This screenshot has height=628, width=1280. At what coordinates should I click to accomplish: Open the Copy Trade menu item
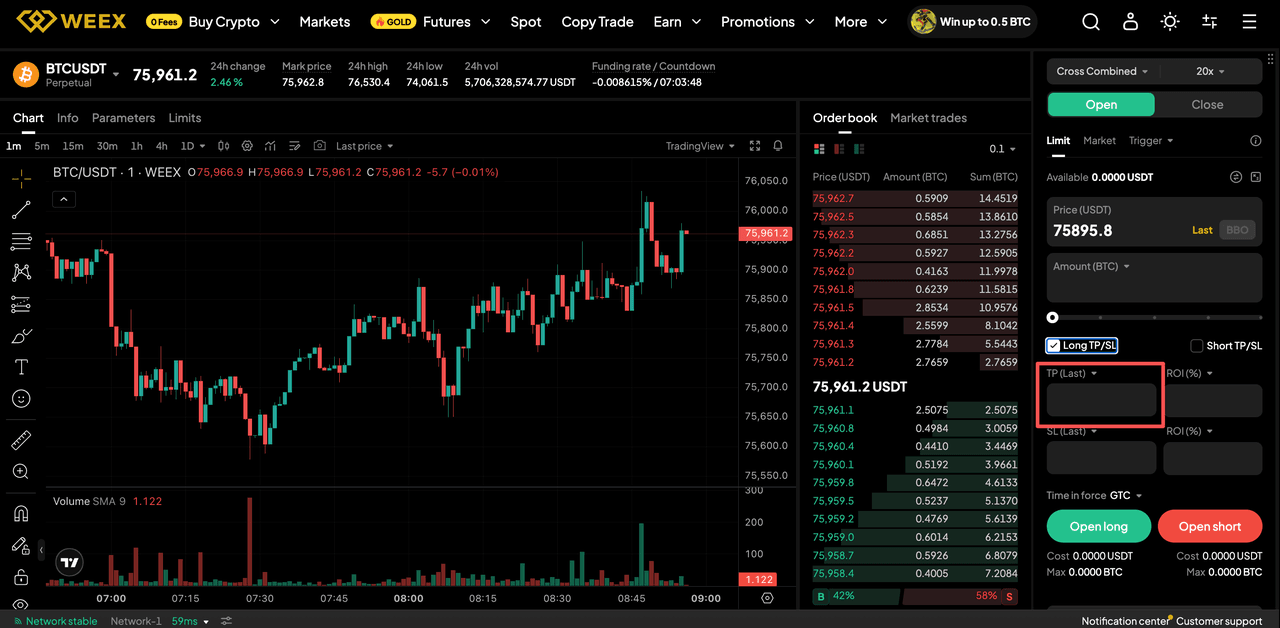point(597,21)
